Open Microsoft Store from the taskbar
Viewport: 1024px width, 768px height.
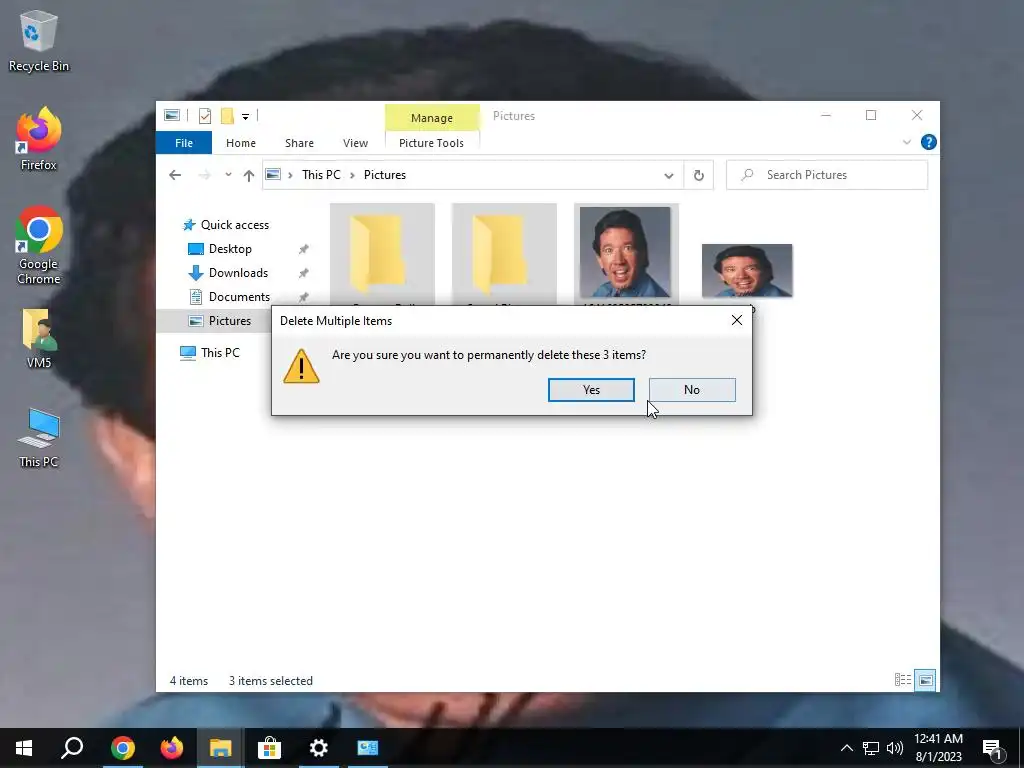tap(269, 748)
